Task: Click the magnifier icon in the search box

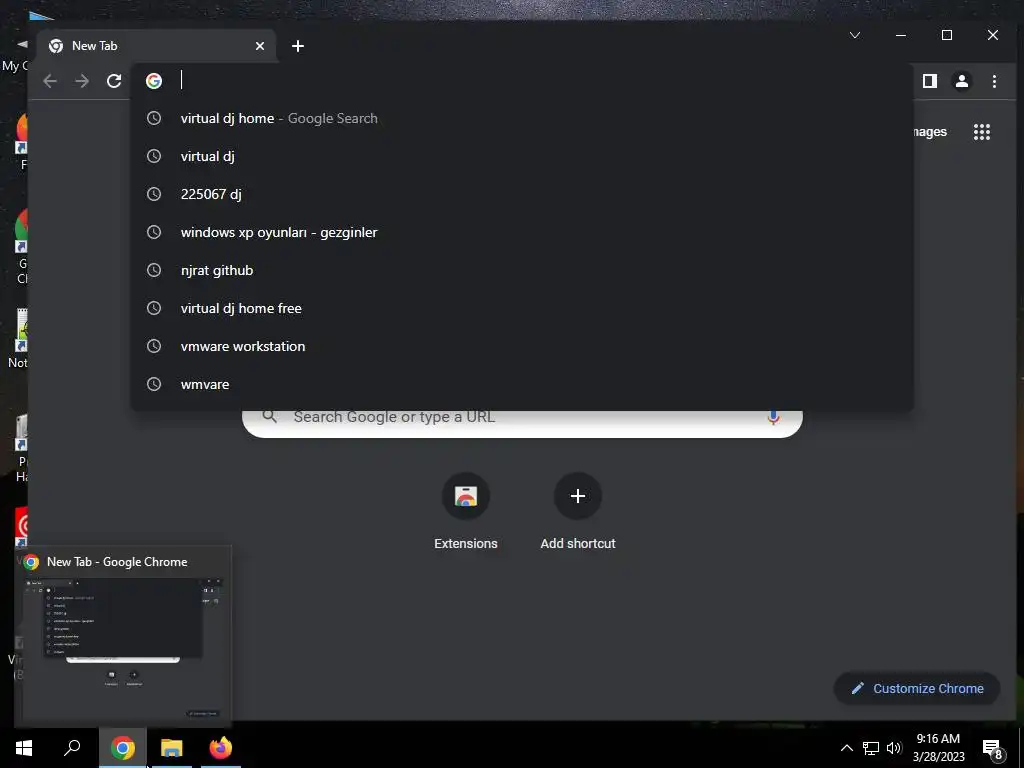Action: point(270,417)
